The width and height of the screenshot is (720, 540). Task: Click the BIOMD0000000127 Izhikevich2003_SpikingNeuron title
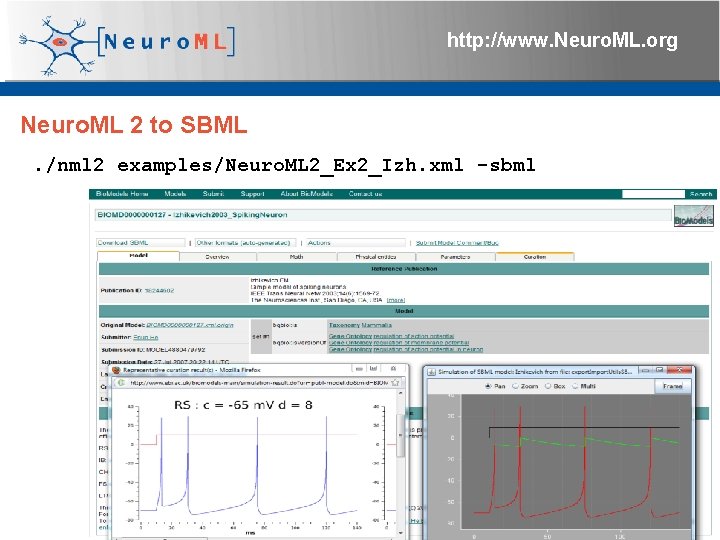click(x=192, y=215)
